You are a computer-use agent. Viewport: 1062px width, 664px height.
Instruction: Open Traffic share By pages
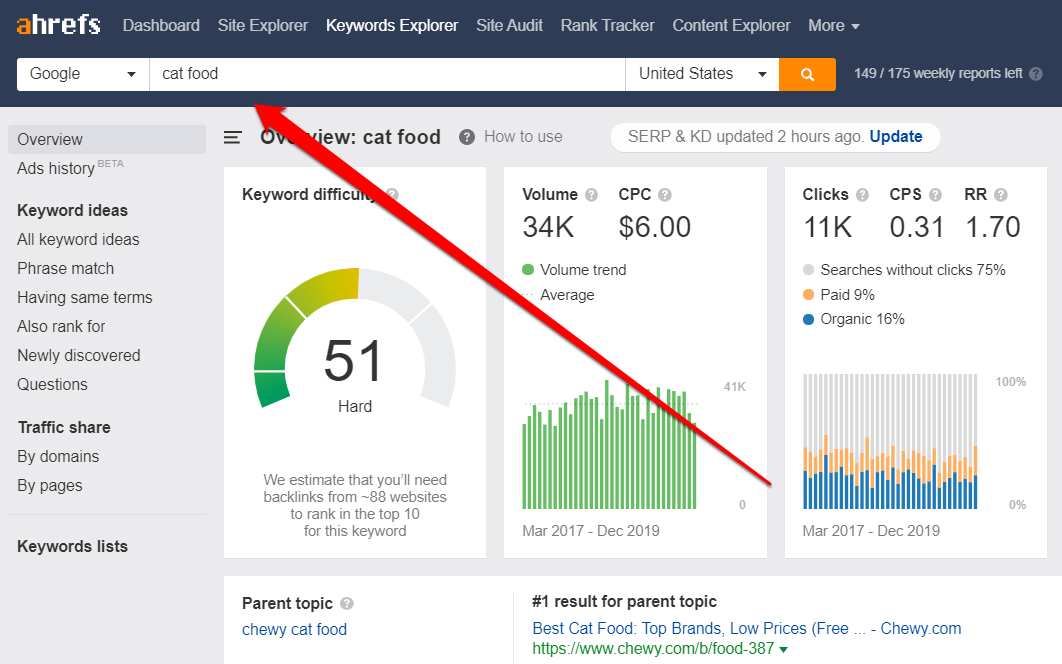(x=49, y=486)
